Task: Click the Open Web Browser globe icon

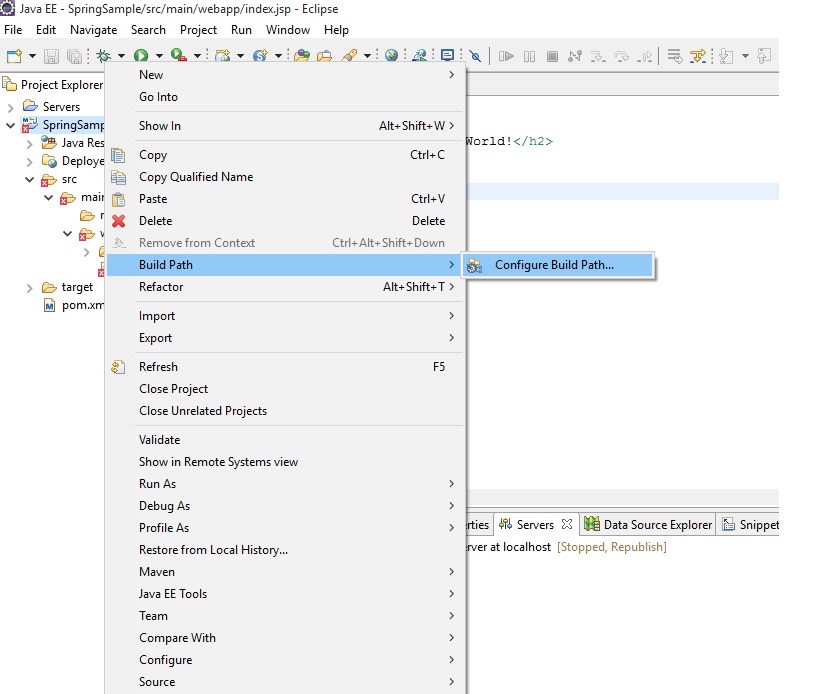Action: click(391, 55)
